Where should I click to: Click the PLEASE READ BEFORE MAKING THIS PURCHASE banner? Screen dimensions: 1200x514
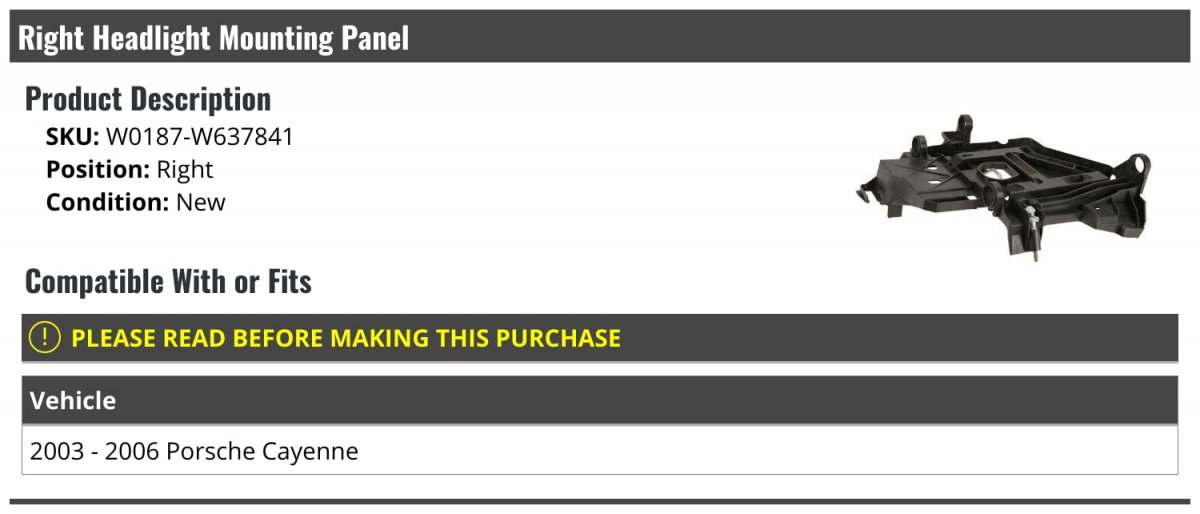coord(600,338)
